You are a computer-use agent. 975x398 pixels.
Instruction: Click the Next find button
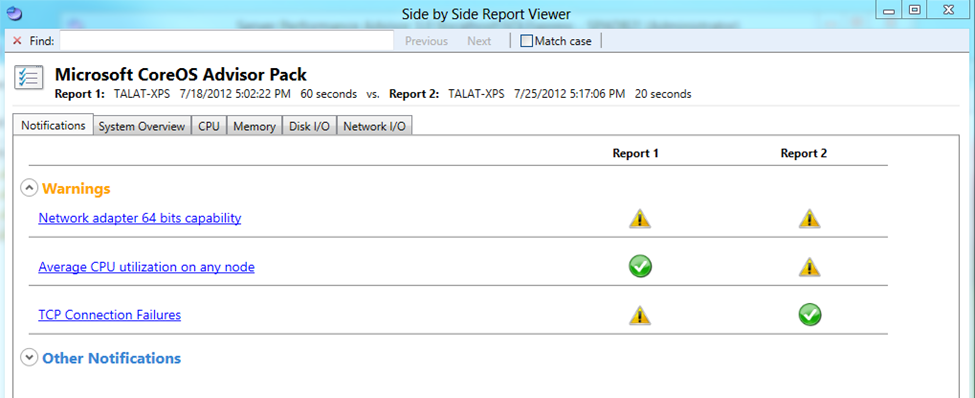click(479, 41)
